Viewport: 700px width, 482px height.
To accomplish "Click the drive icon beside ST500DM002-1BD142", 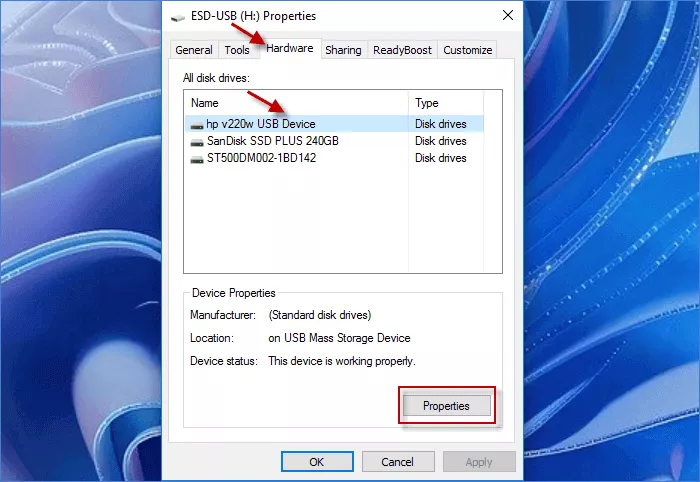I will point(197,159).
